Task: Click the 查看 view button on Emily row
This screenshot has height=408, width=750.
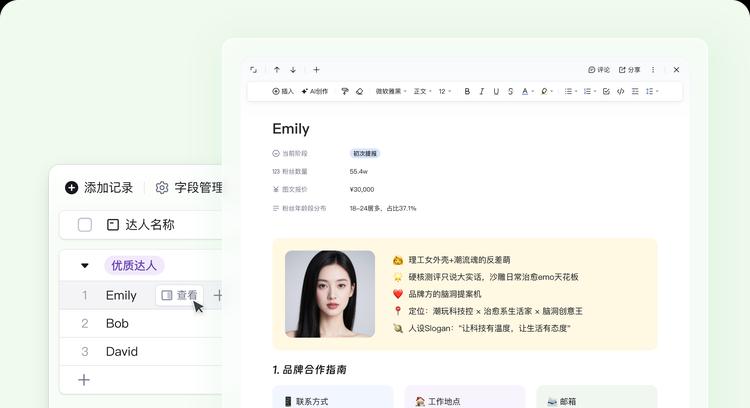Action: click(180, 296)
